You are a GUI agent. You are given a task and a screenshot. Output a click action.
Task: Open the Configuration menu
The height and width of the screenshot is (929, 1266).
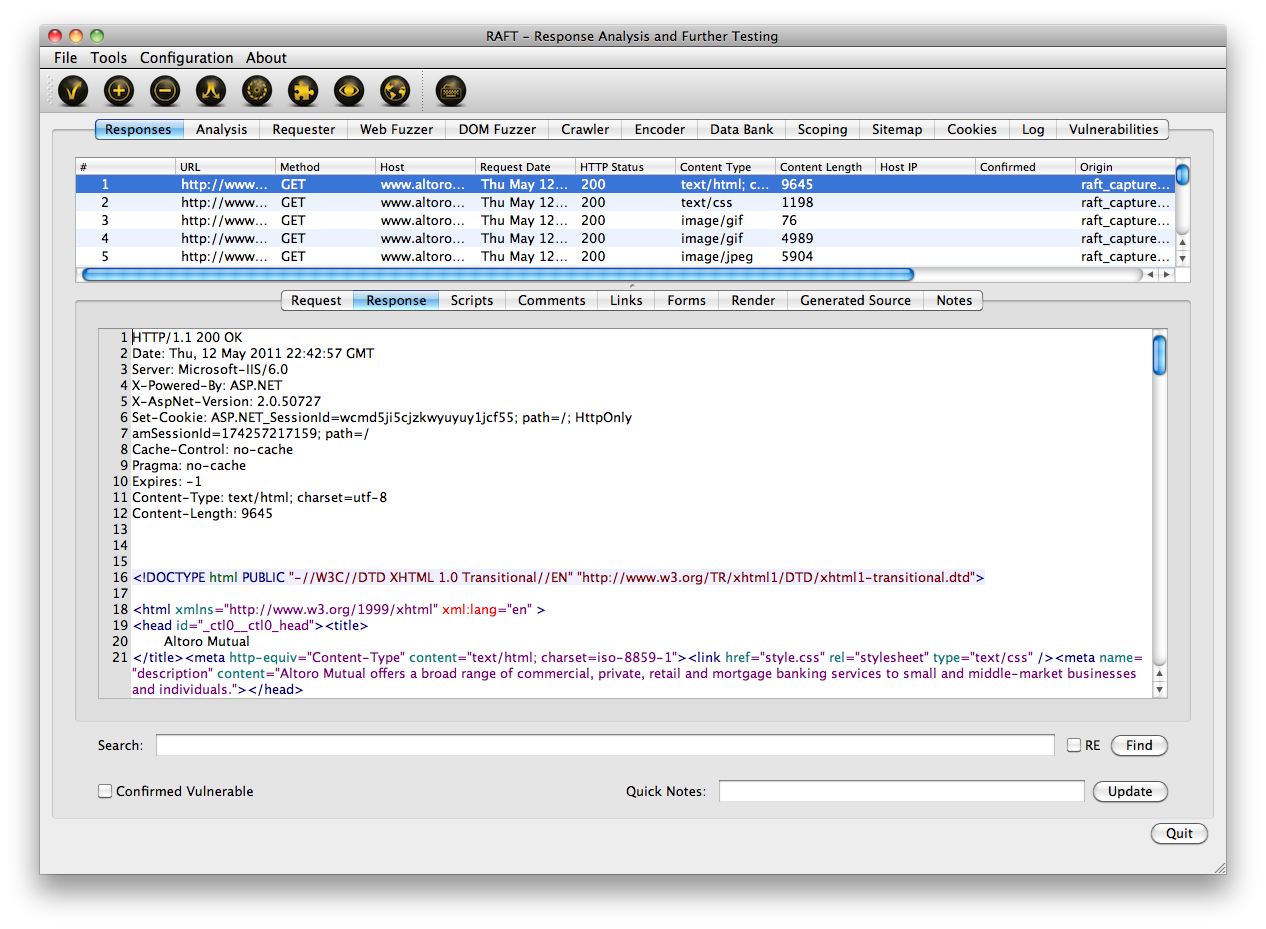pos(187,58)
